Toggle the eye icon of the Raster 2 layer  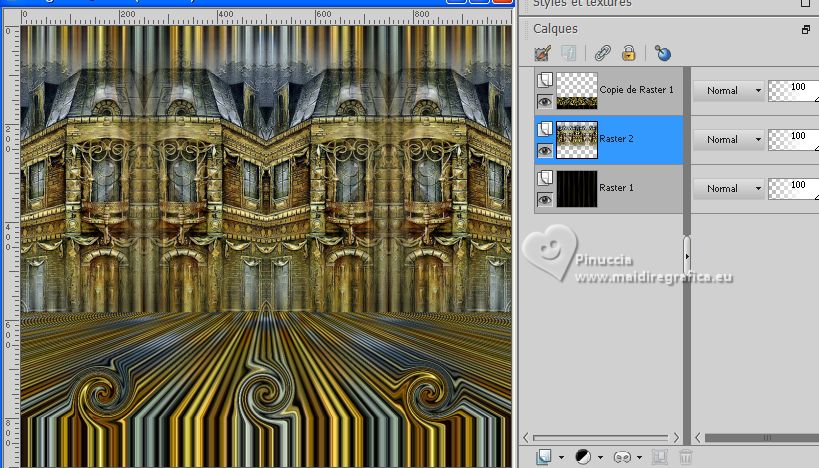pyautogui.click(x=545, y=150)
